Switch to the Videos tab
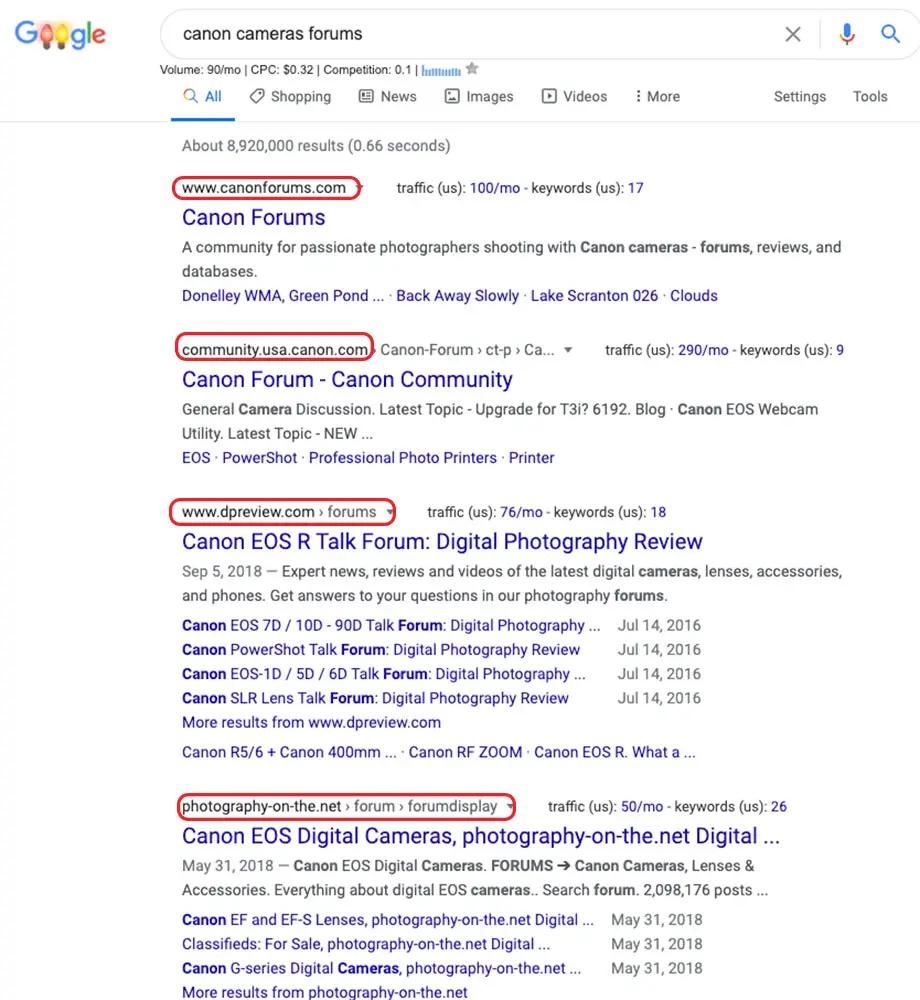This screenshot has width=920, height=1000. (x=574, y=96)
